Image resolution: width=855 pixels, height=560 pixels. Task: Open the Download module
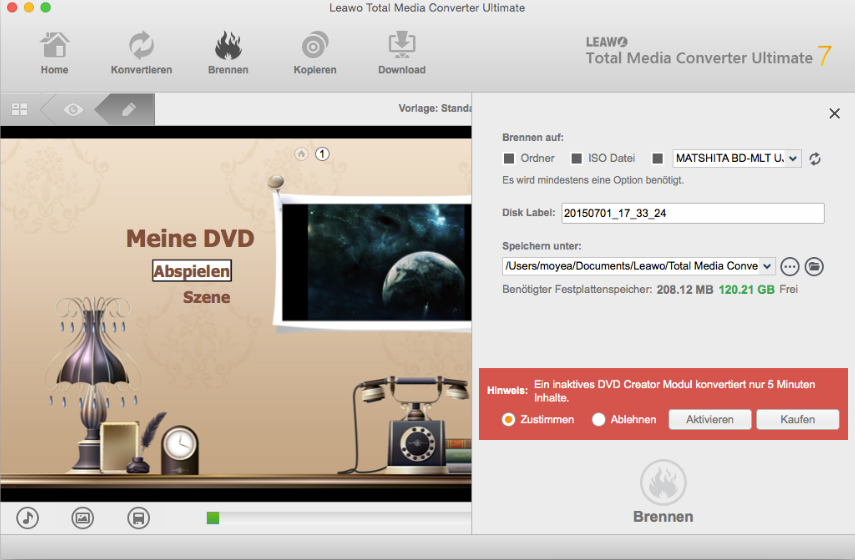coord(402,53)
